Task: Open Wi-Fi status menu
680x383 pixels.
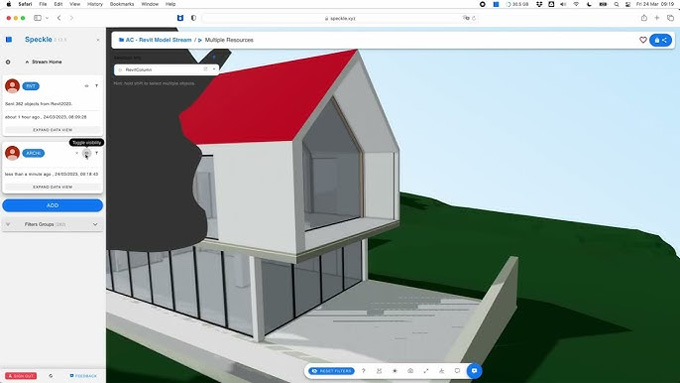Action: 576,4
